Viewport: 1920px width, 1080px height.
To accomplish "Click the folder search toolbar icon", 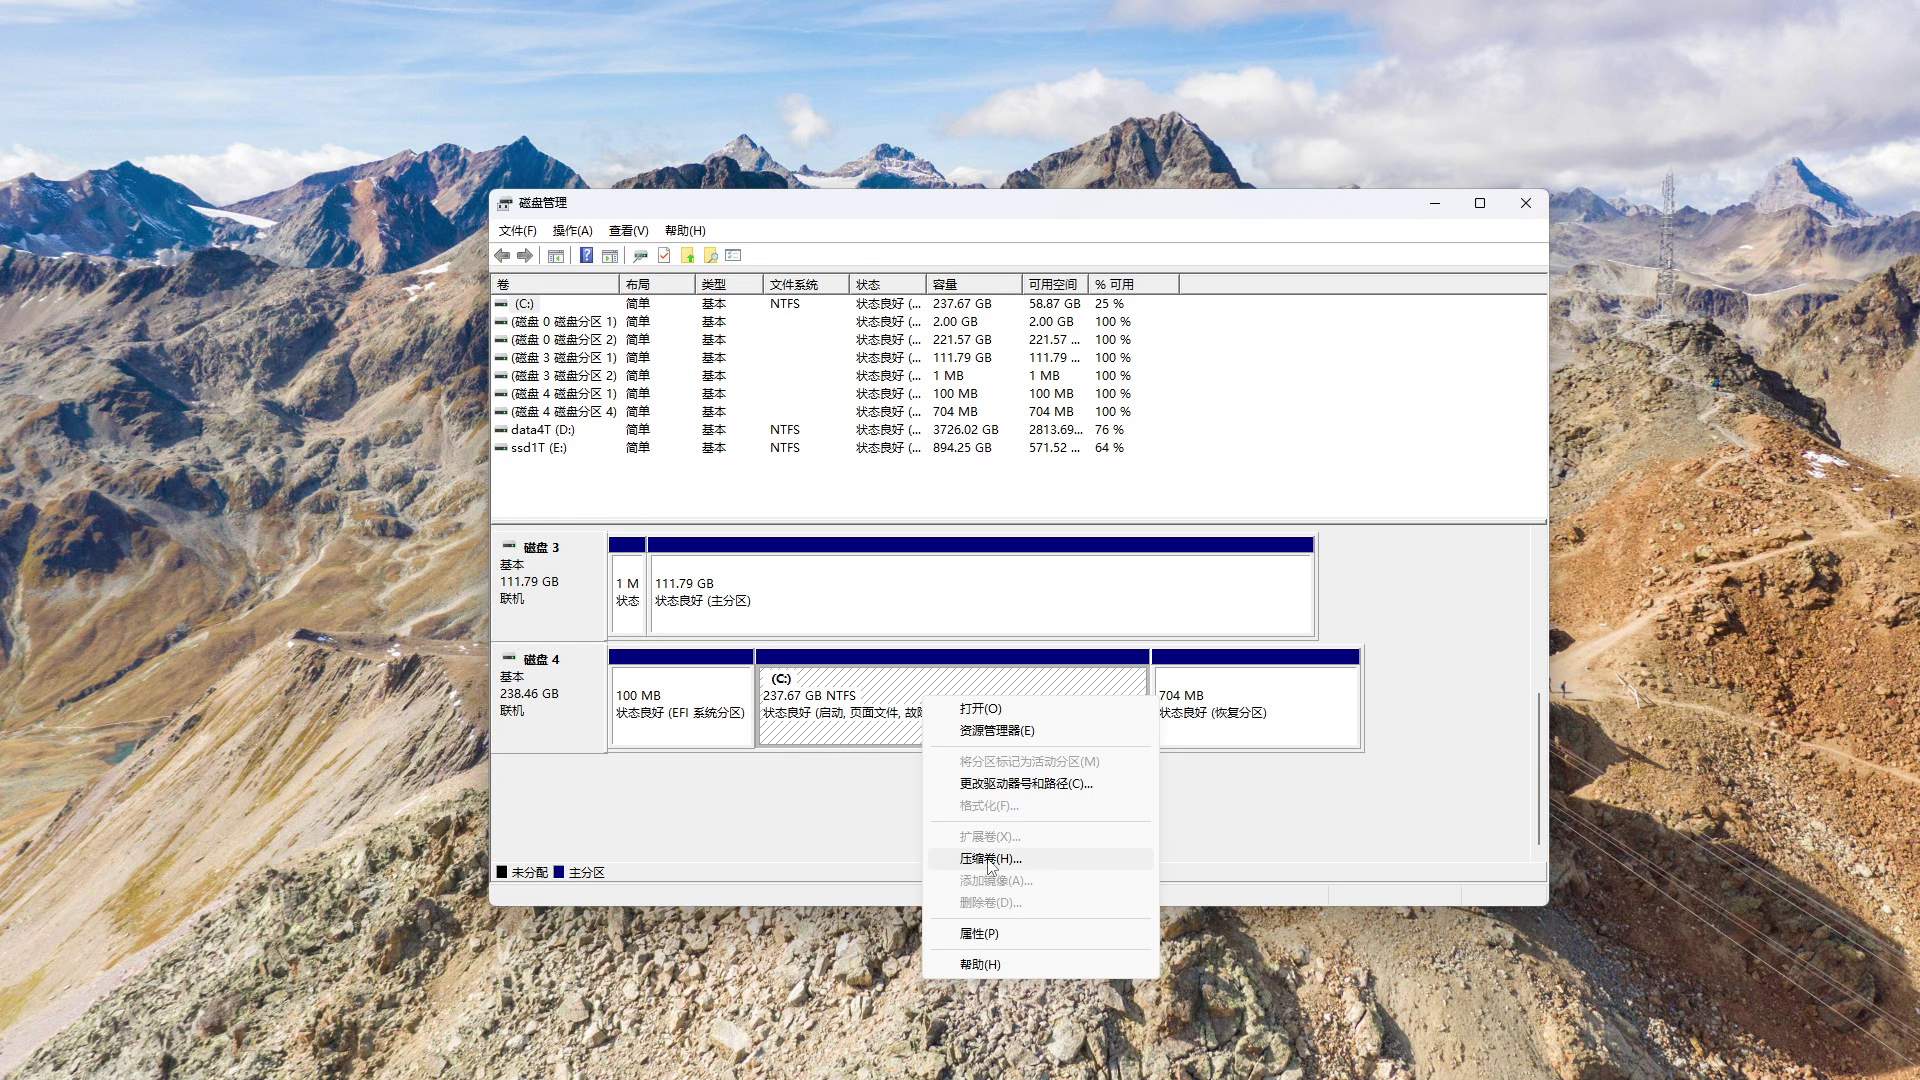I will coord(710,256).
